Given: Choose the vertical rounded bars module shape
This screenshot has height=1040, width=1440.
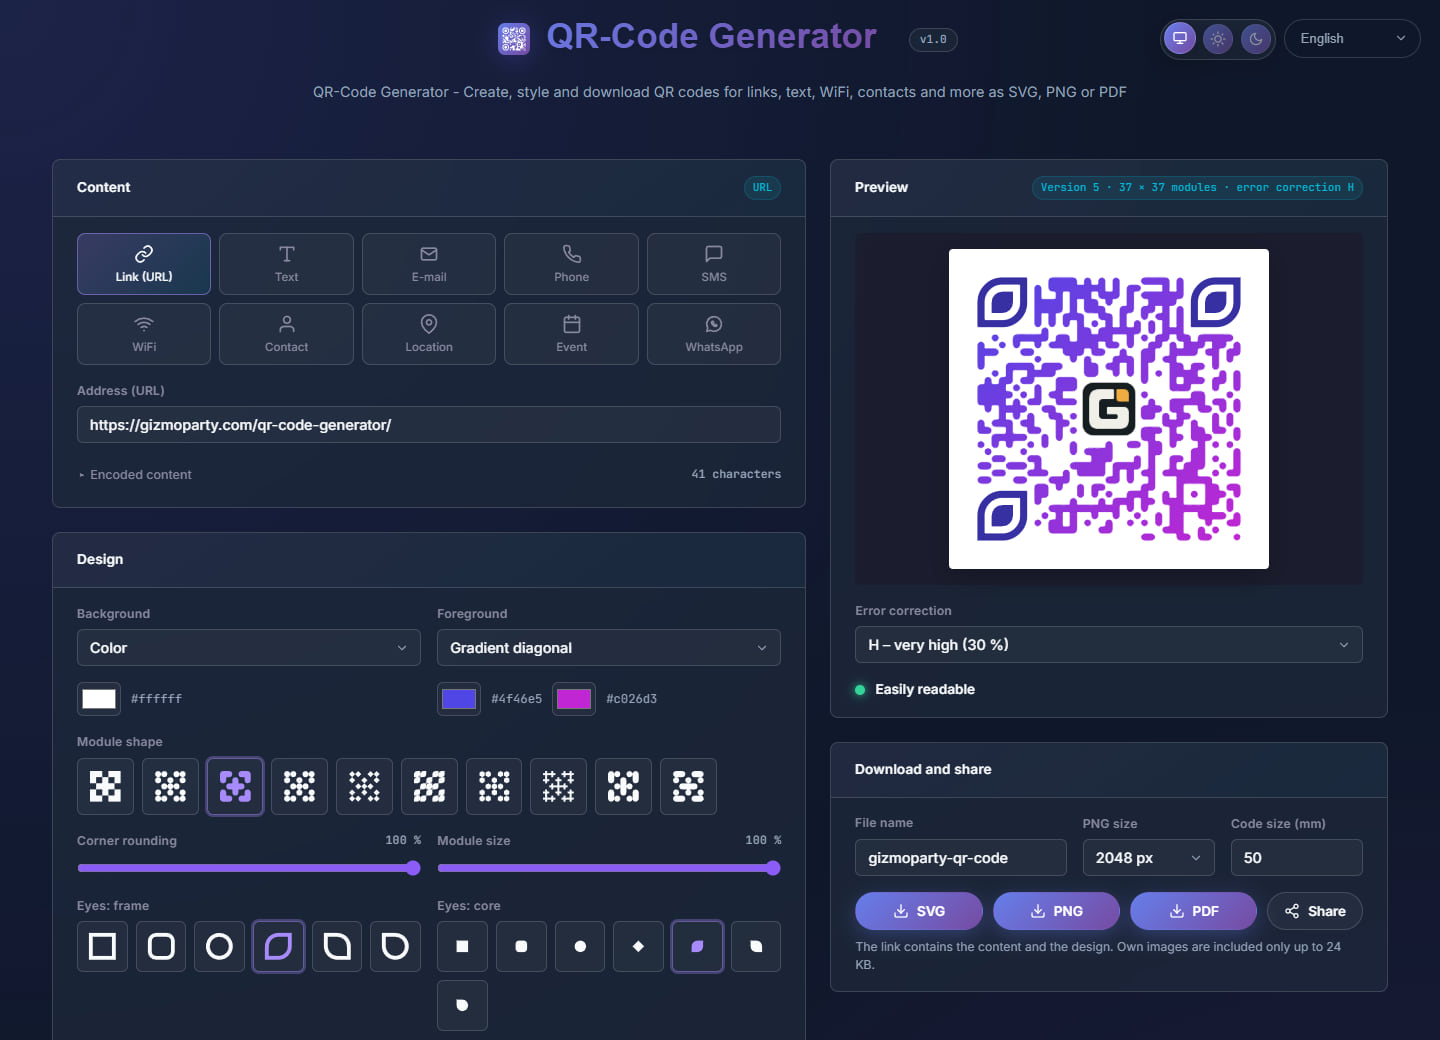Looking at the screenshot, I should 623,786.
